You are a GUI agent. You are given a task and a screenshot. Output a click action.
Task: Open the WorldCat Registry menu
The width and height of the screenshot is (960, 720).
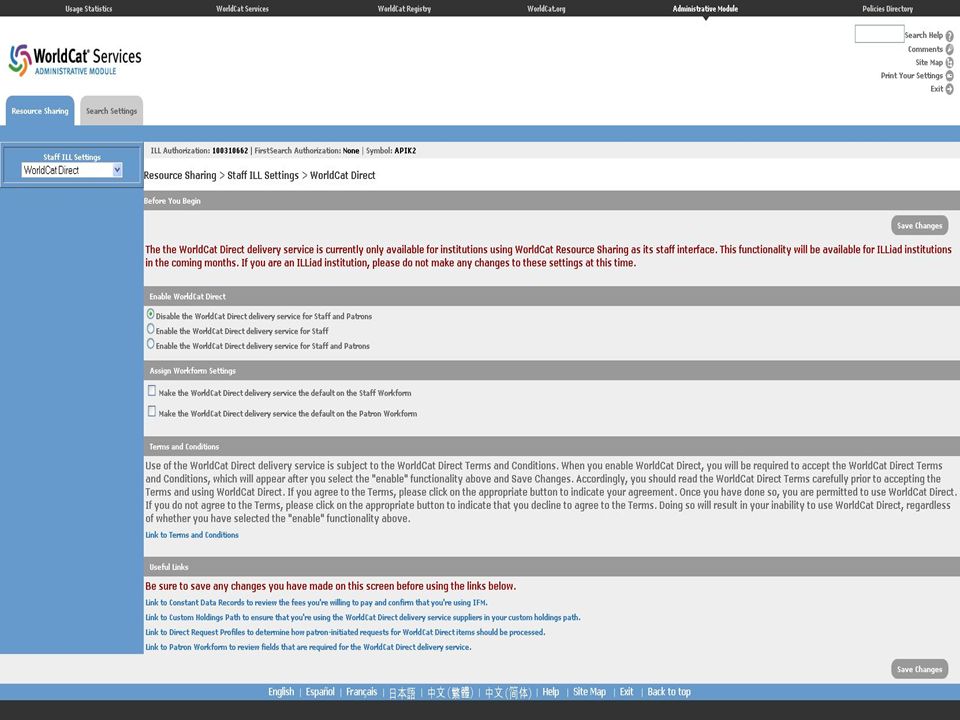(x=404, y=9)
